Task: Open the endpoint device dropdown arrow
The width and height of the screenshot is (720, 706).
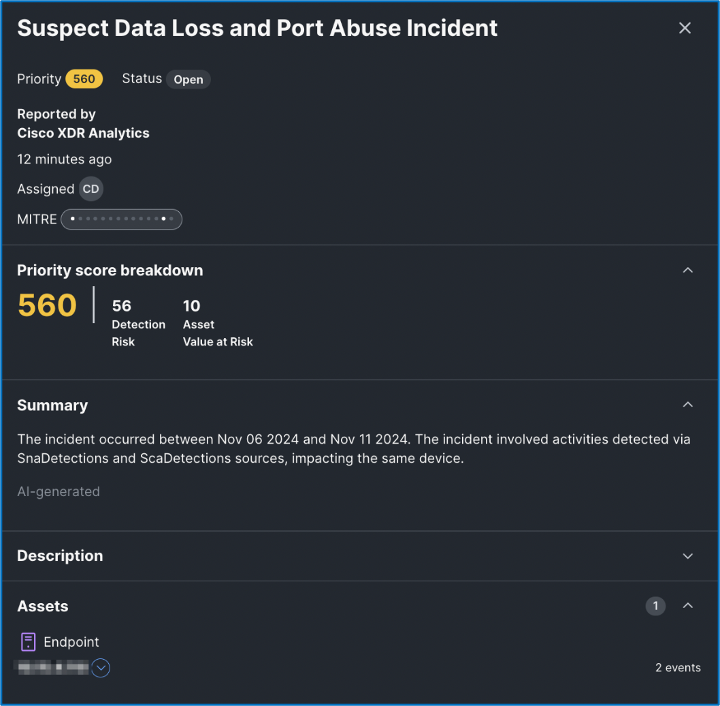Action: click(x=100, y=668)
